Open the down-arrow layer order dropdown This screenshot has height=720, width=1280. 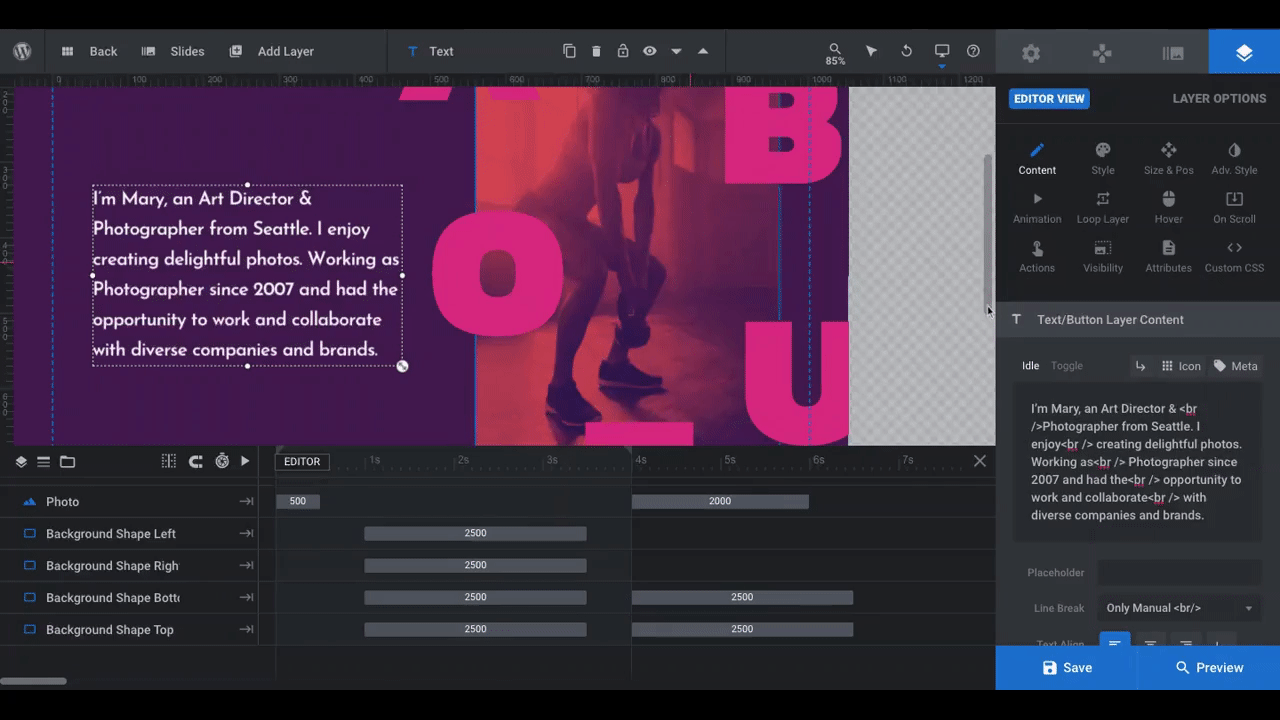(676, 51)
